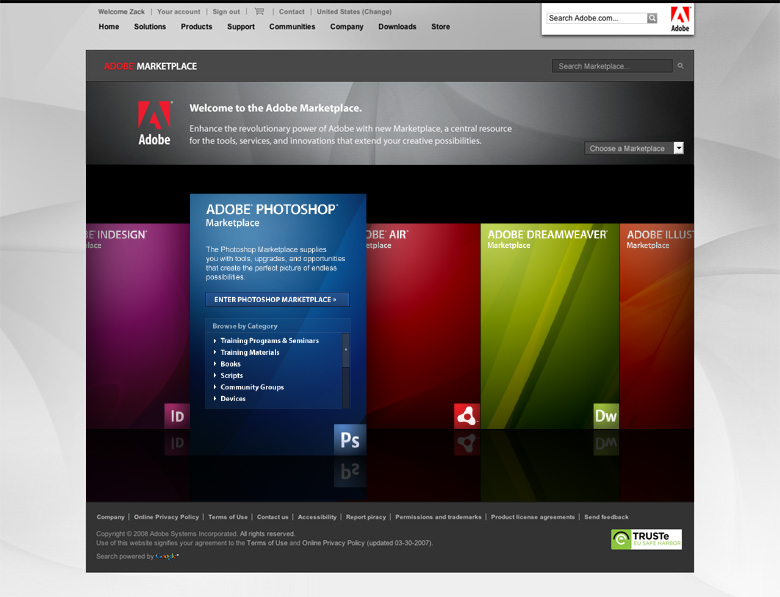Expand the Books category
The width and height of the screenshot is (780, 597).
coord(230,364)
